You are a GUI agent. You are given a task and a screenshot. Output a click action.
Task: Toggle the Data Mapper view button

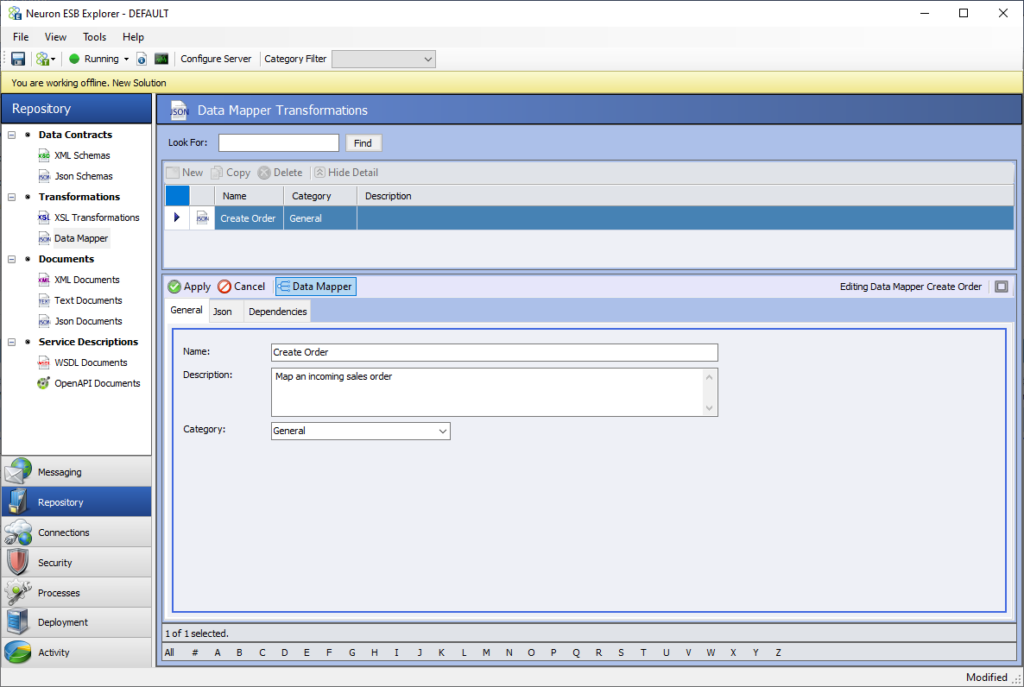click(x=315, y=287)
